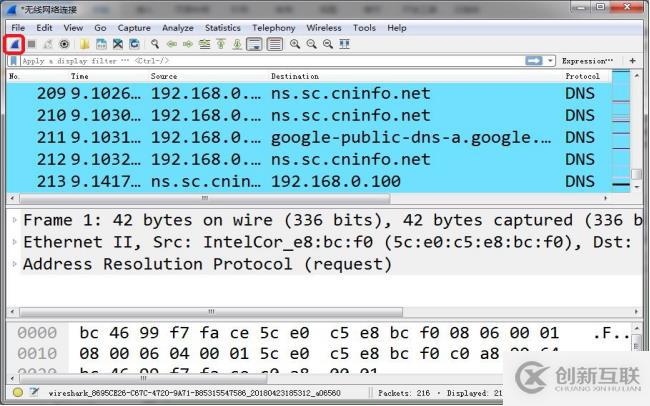Screen dimensions: 650x406
Task: Focus the display filter input field
Action: coord(272,61)
